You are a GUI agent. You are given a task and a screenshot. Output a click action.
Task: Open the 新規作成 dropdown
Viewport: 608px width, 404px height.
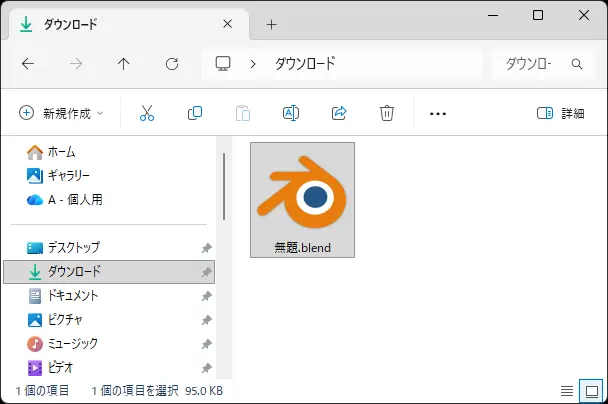coord(61,113)
